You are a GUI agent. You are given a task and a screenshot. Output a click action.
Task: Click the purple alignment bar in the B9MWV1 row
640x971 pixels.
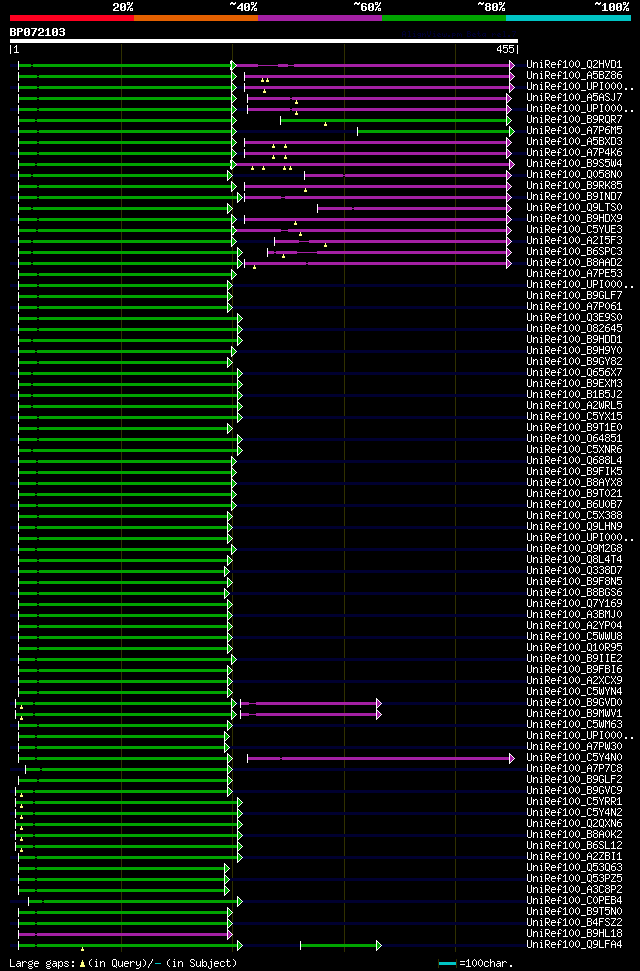coord(310,715)
